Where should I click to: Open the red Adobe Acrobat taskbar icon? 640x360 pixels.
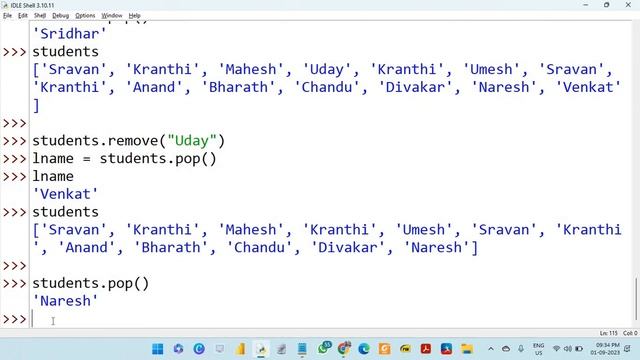click(x=426, y=349)
